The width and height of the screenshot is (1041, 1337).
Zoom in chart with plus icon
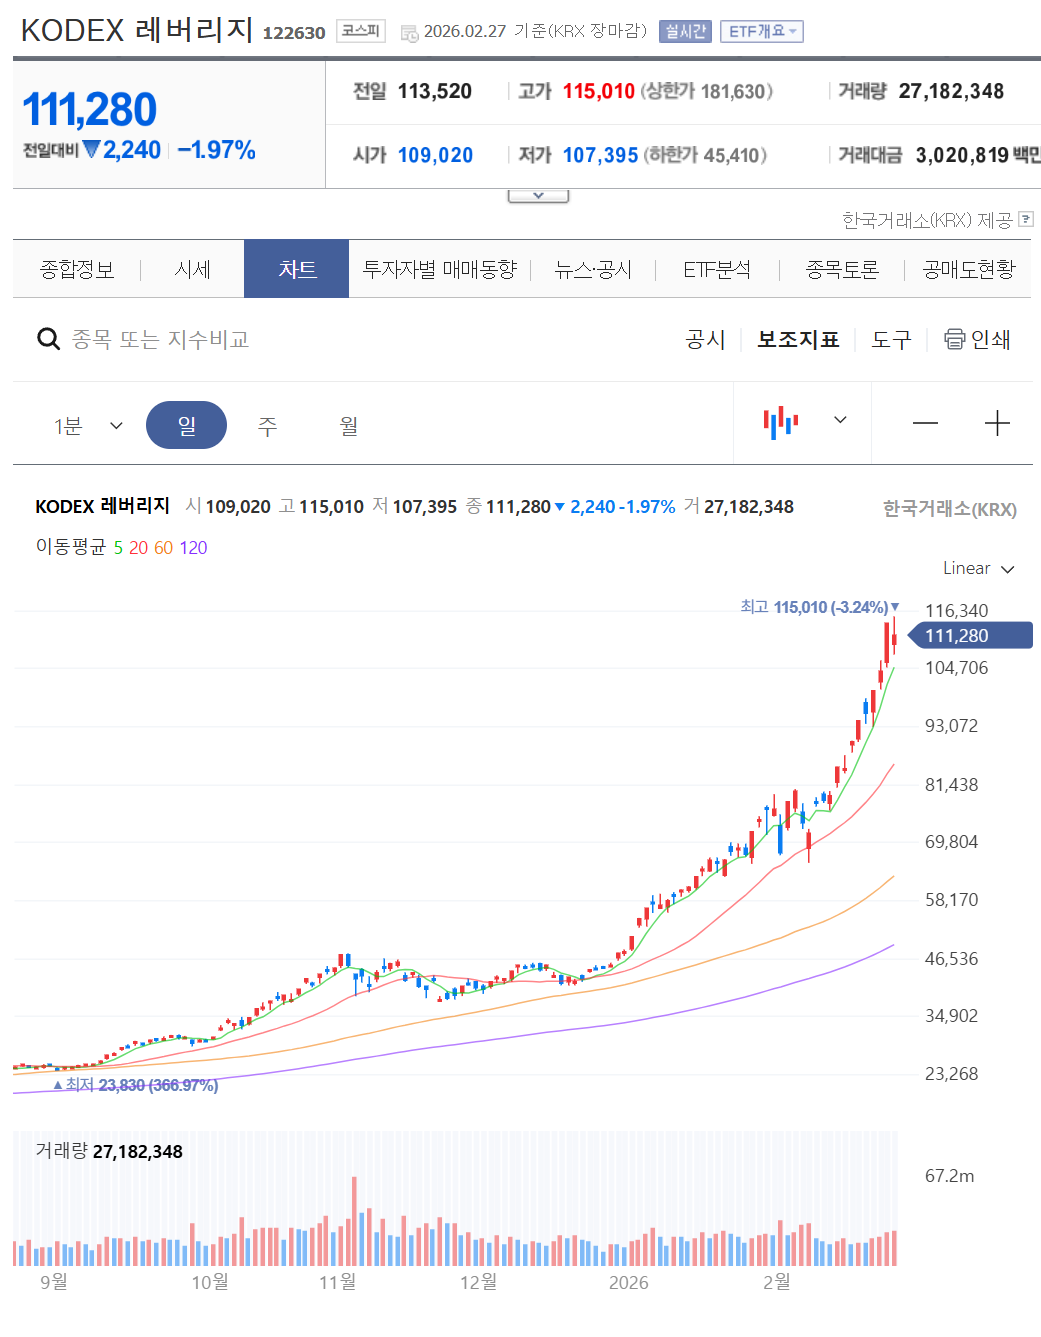[997, 423]
